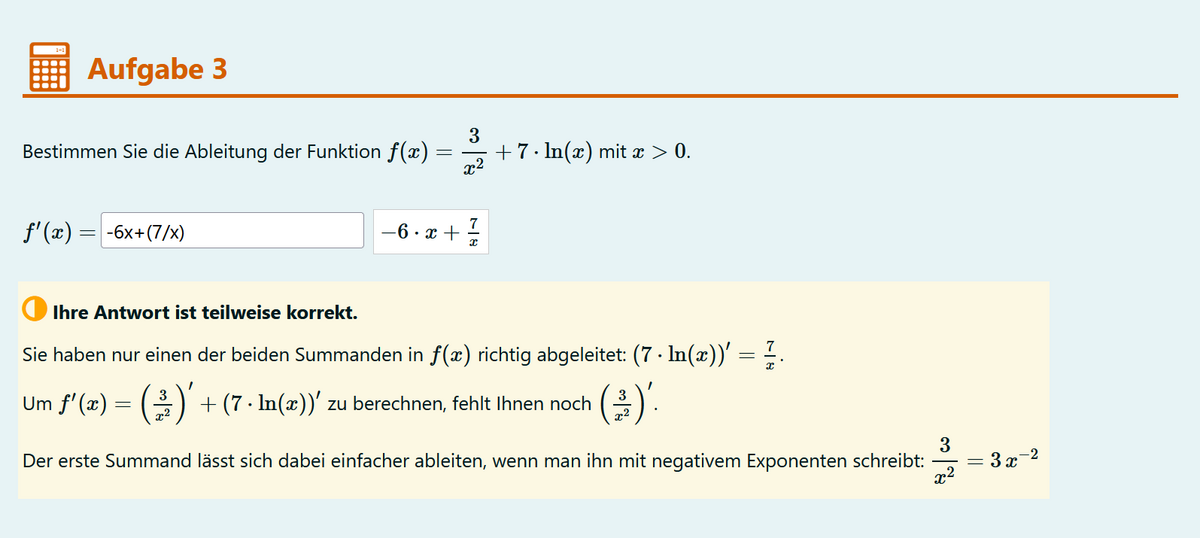
Task: Click the 7·ln(x) term in the task statement
Action: coord(545,152)
